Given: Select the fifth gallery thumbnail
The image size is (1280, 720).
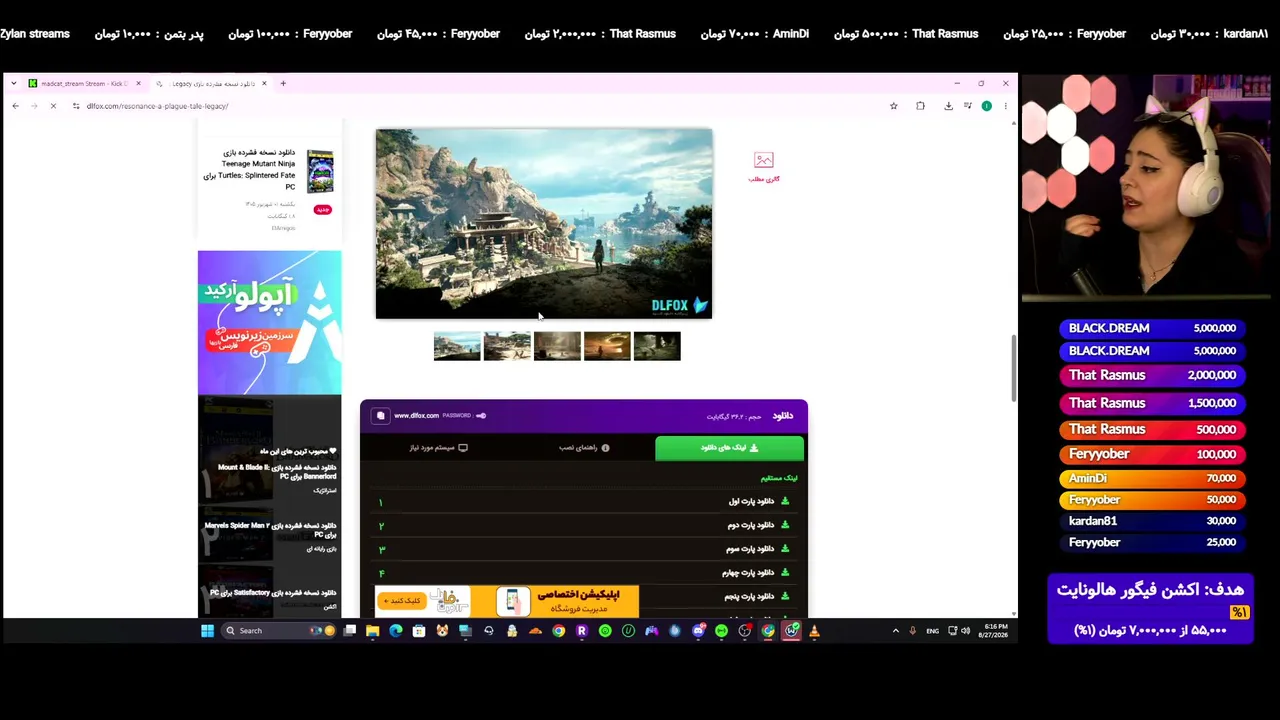Looking at the screenshot, I should (657, 346).
